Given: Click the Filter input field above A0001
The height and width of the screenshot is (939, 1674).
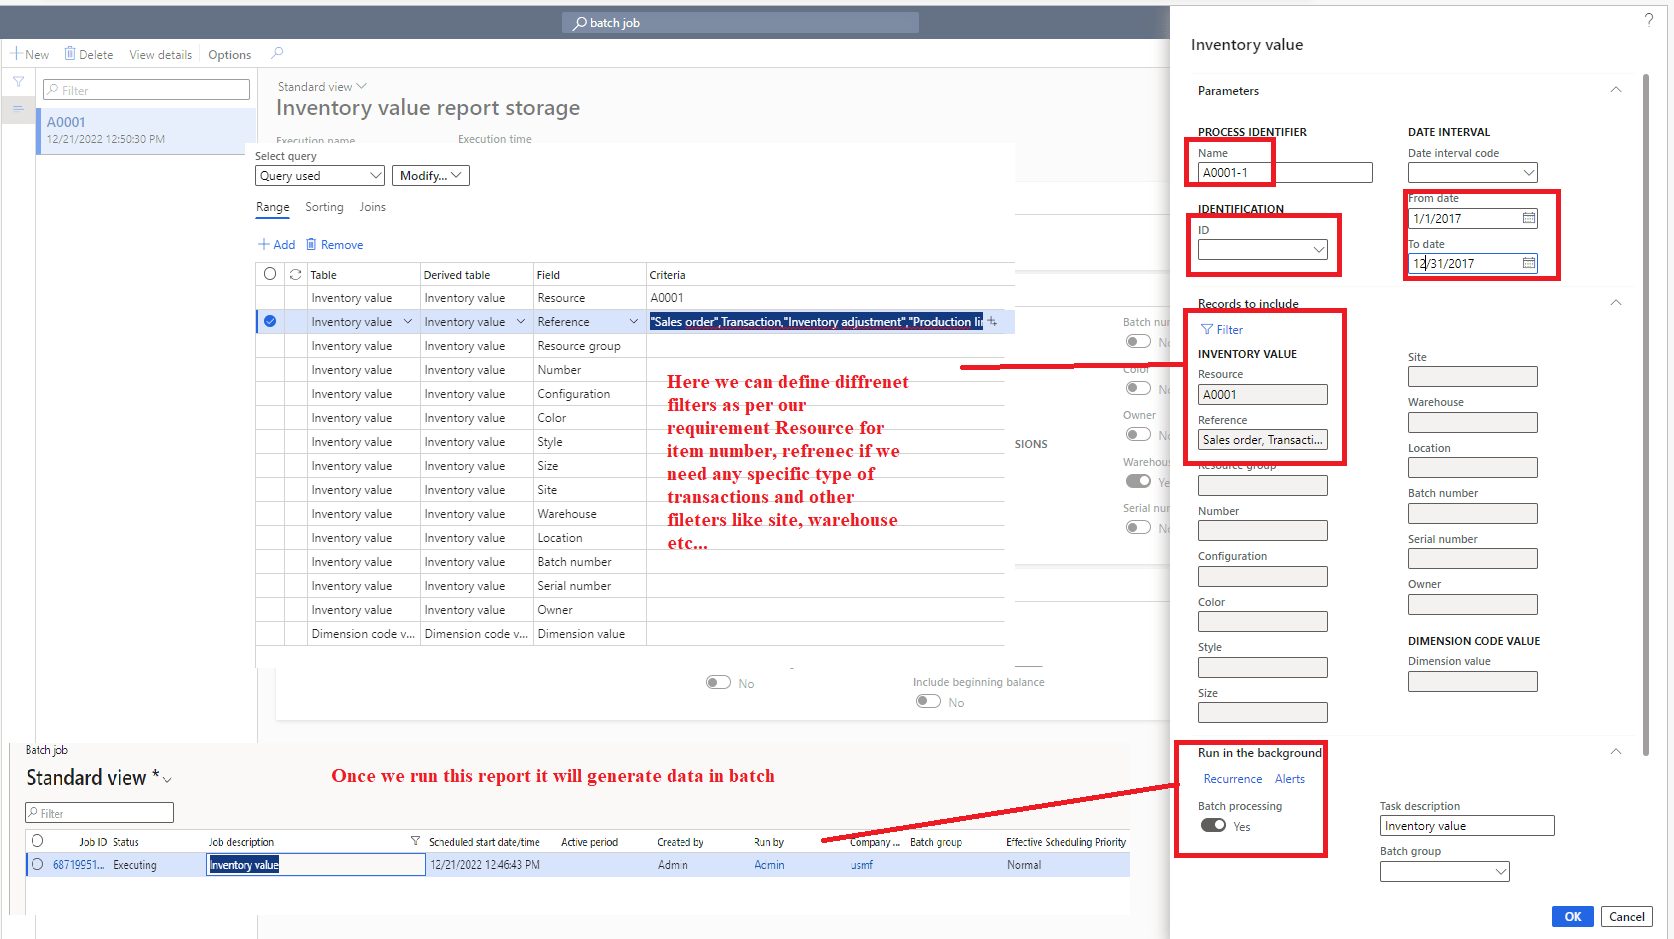Looking at the screenshot, I should coord(145,89).
